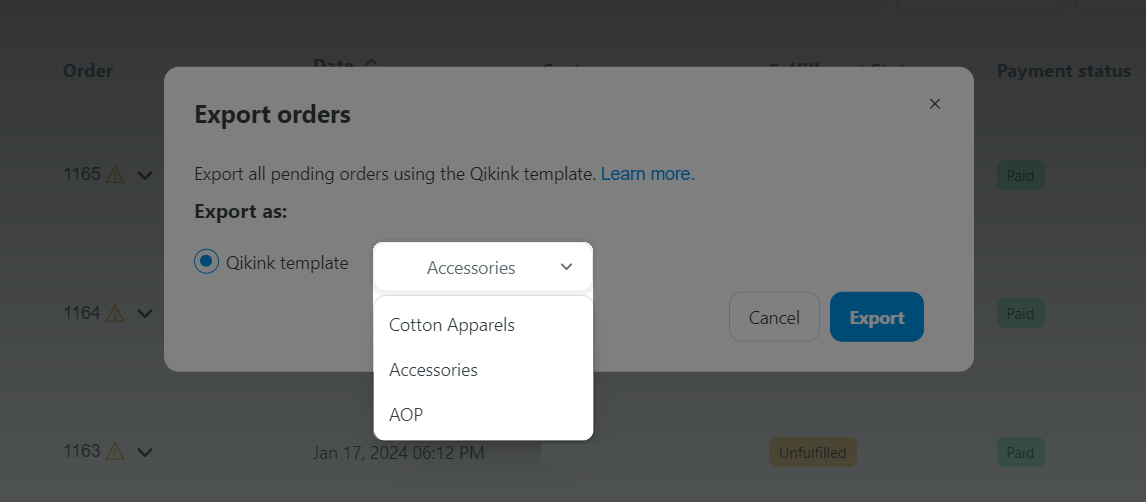Expand order 1164 details chevron
The image size is (1146, 502).
tap(145, 314)
